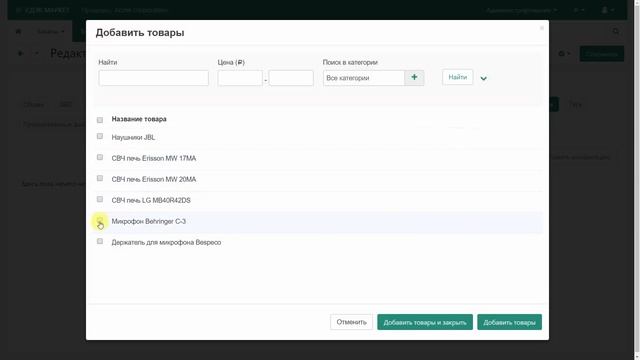Screen dimensions: 640x360
Task: Select СВЧ печь Erisson MW 20MA checkbox
Action: coord(100,178)
